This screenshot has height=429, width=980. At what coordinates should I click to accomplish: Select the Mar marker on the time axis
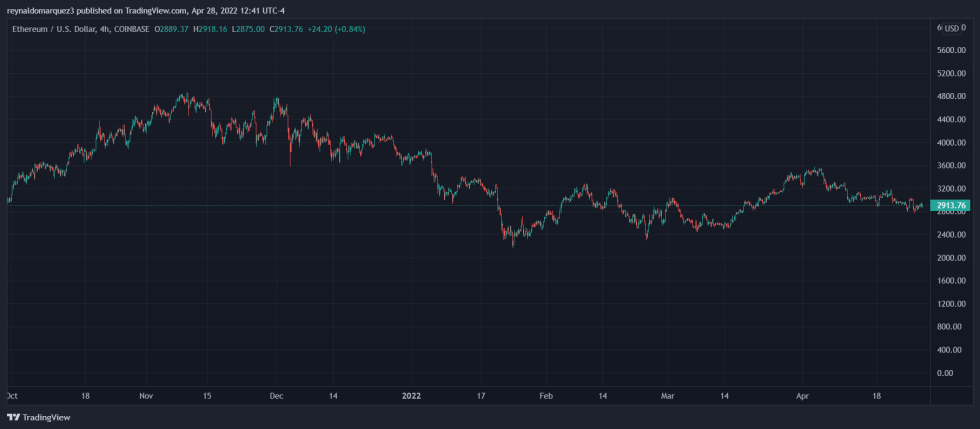[x=668, y=396]
